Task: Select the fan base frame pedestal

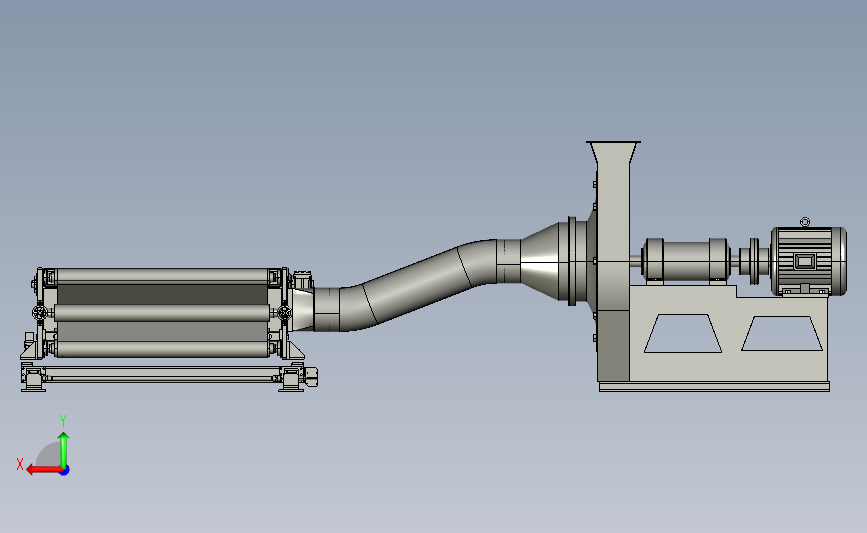Action: click(729, 337)
